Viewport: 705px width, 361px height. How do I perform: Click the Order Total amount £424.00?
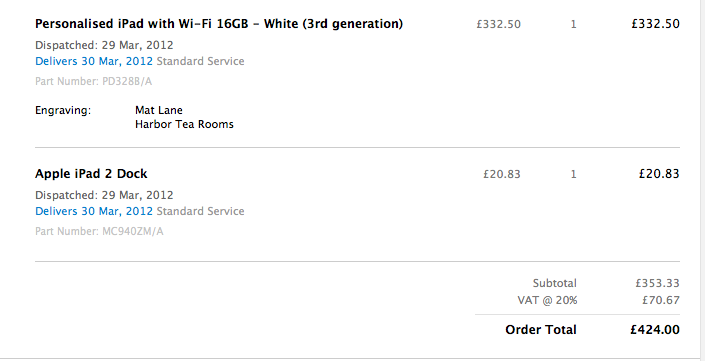coord(655,330)
